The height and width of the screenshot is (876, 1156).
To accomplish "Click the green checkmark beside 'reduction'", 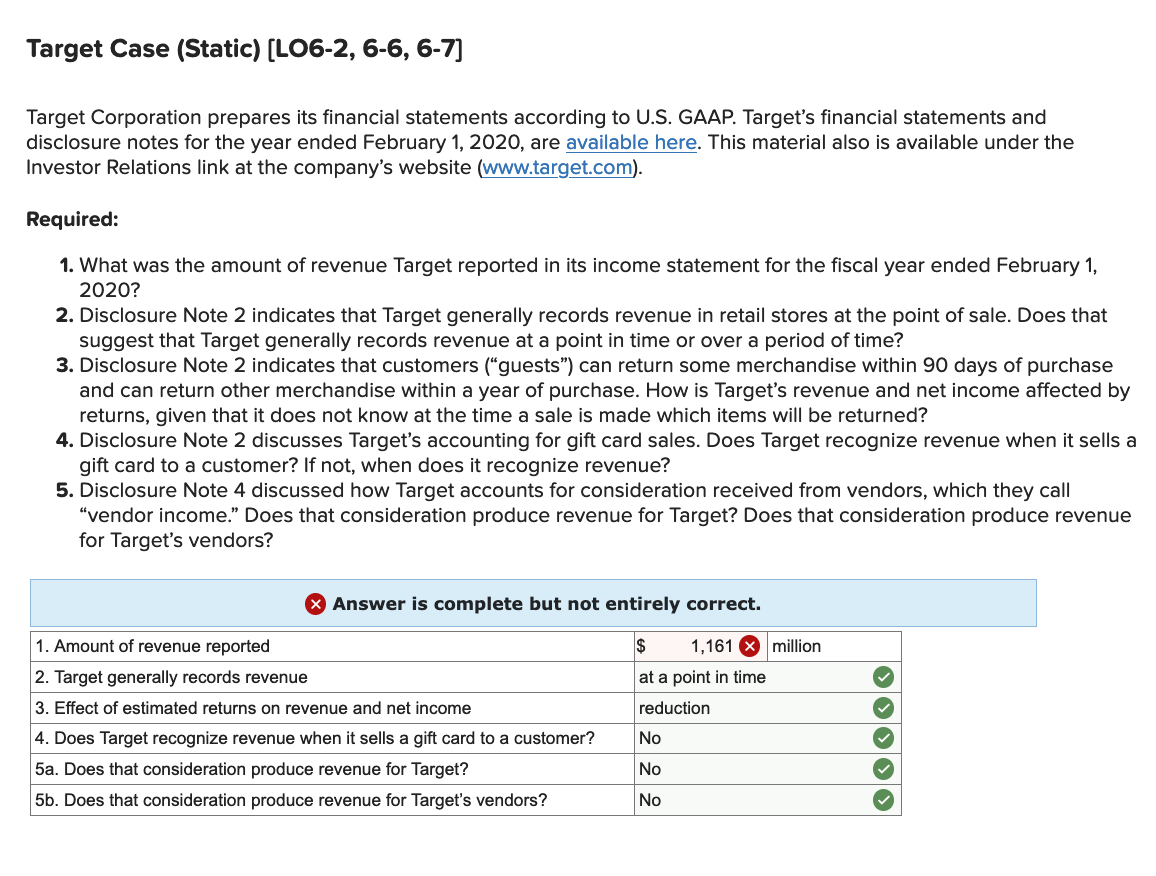I will click(883, 708).
